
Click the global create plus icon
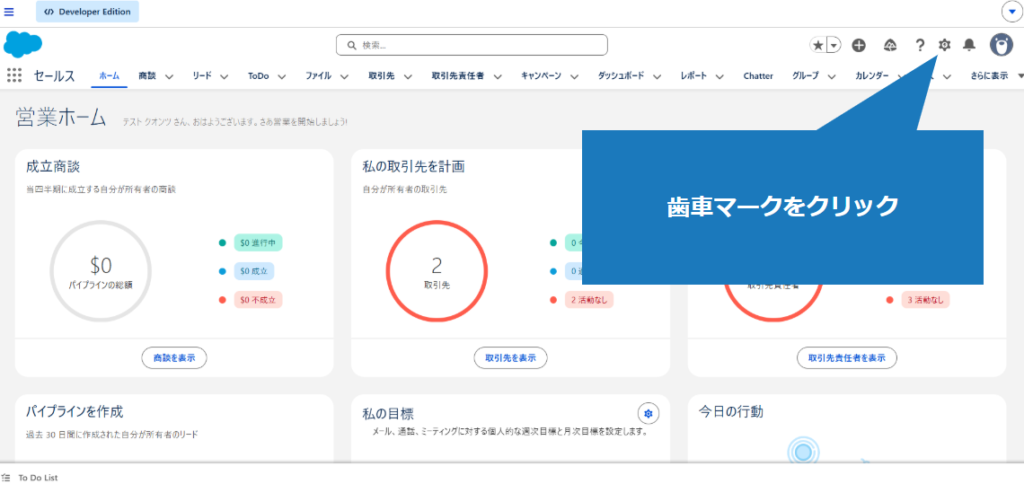click(x=859, y=45)
